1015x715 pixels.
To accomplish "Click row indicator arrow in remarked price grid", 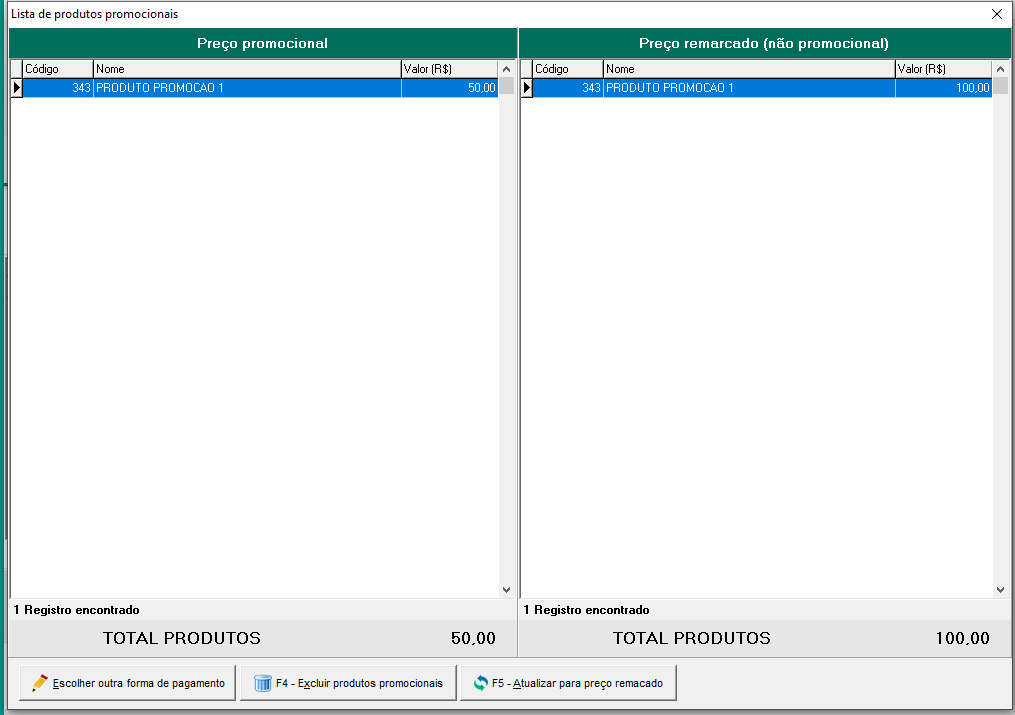I will (x=526, y=88).
